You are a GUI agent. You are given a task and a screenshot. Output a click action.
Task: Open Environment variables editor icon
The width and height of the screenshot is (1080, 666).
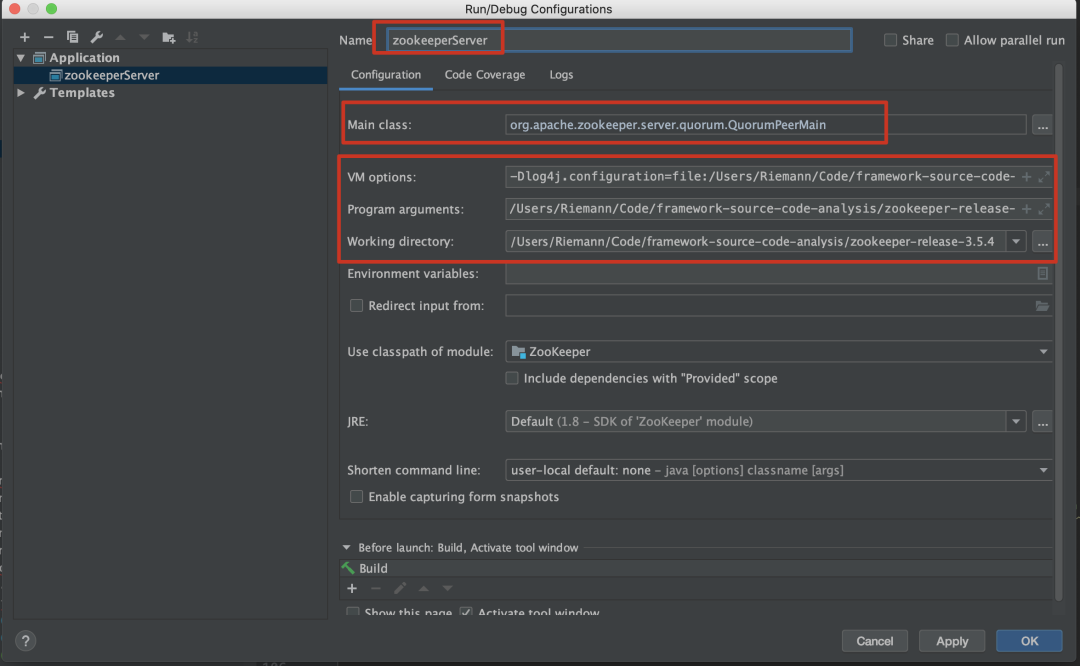1043,273
